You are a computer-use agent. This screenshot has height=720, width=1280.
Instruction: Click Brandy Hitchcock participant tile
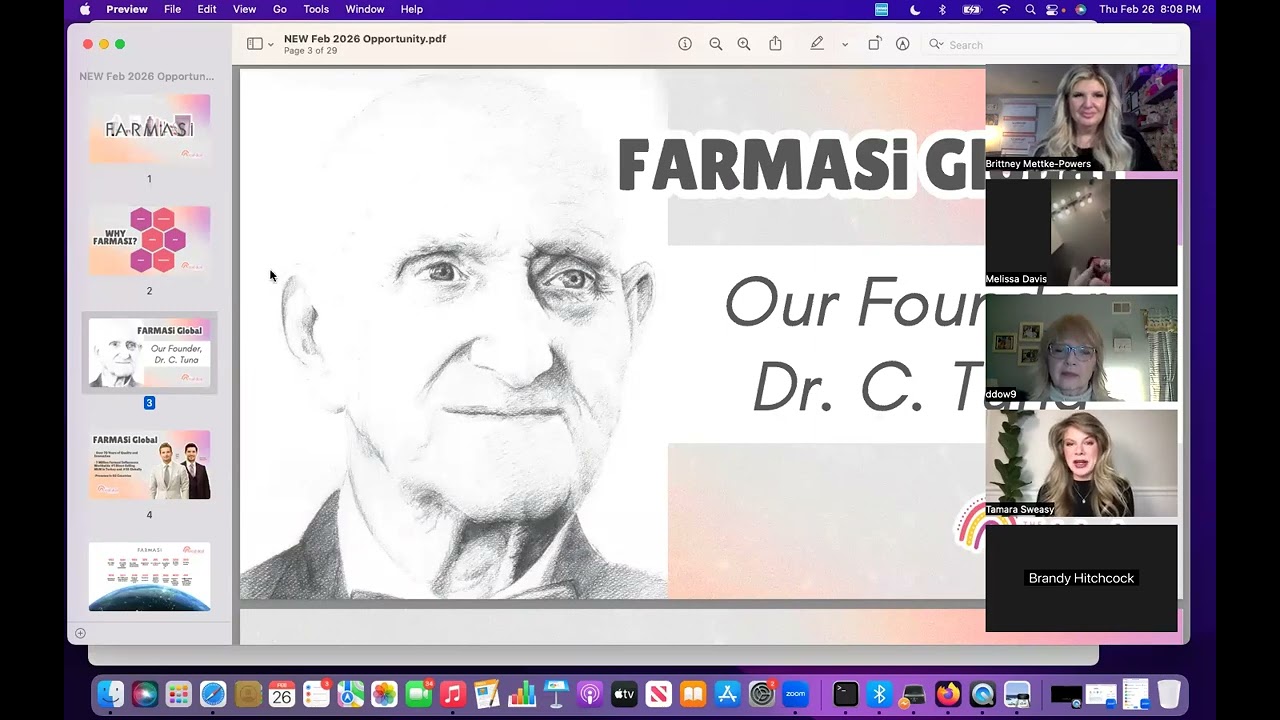pyautogui.click(x=1081, y=578)
